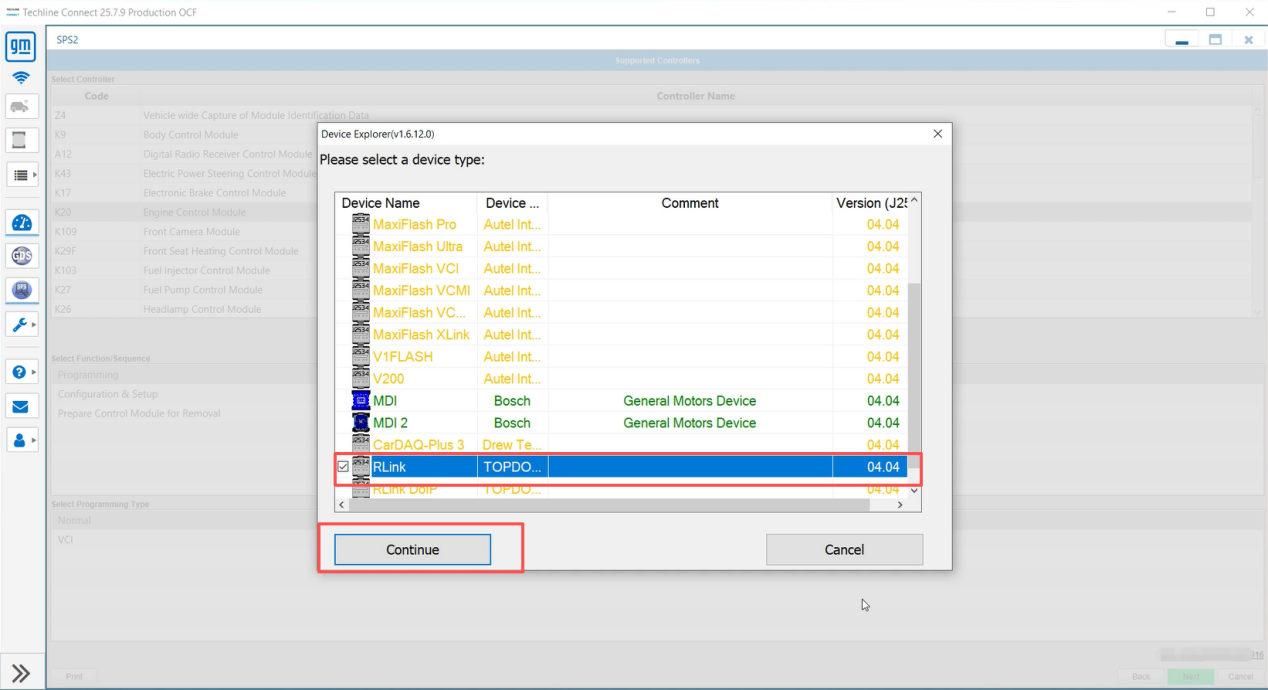Expand the wrench tools menu

coord(22,324)
